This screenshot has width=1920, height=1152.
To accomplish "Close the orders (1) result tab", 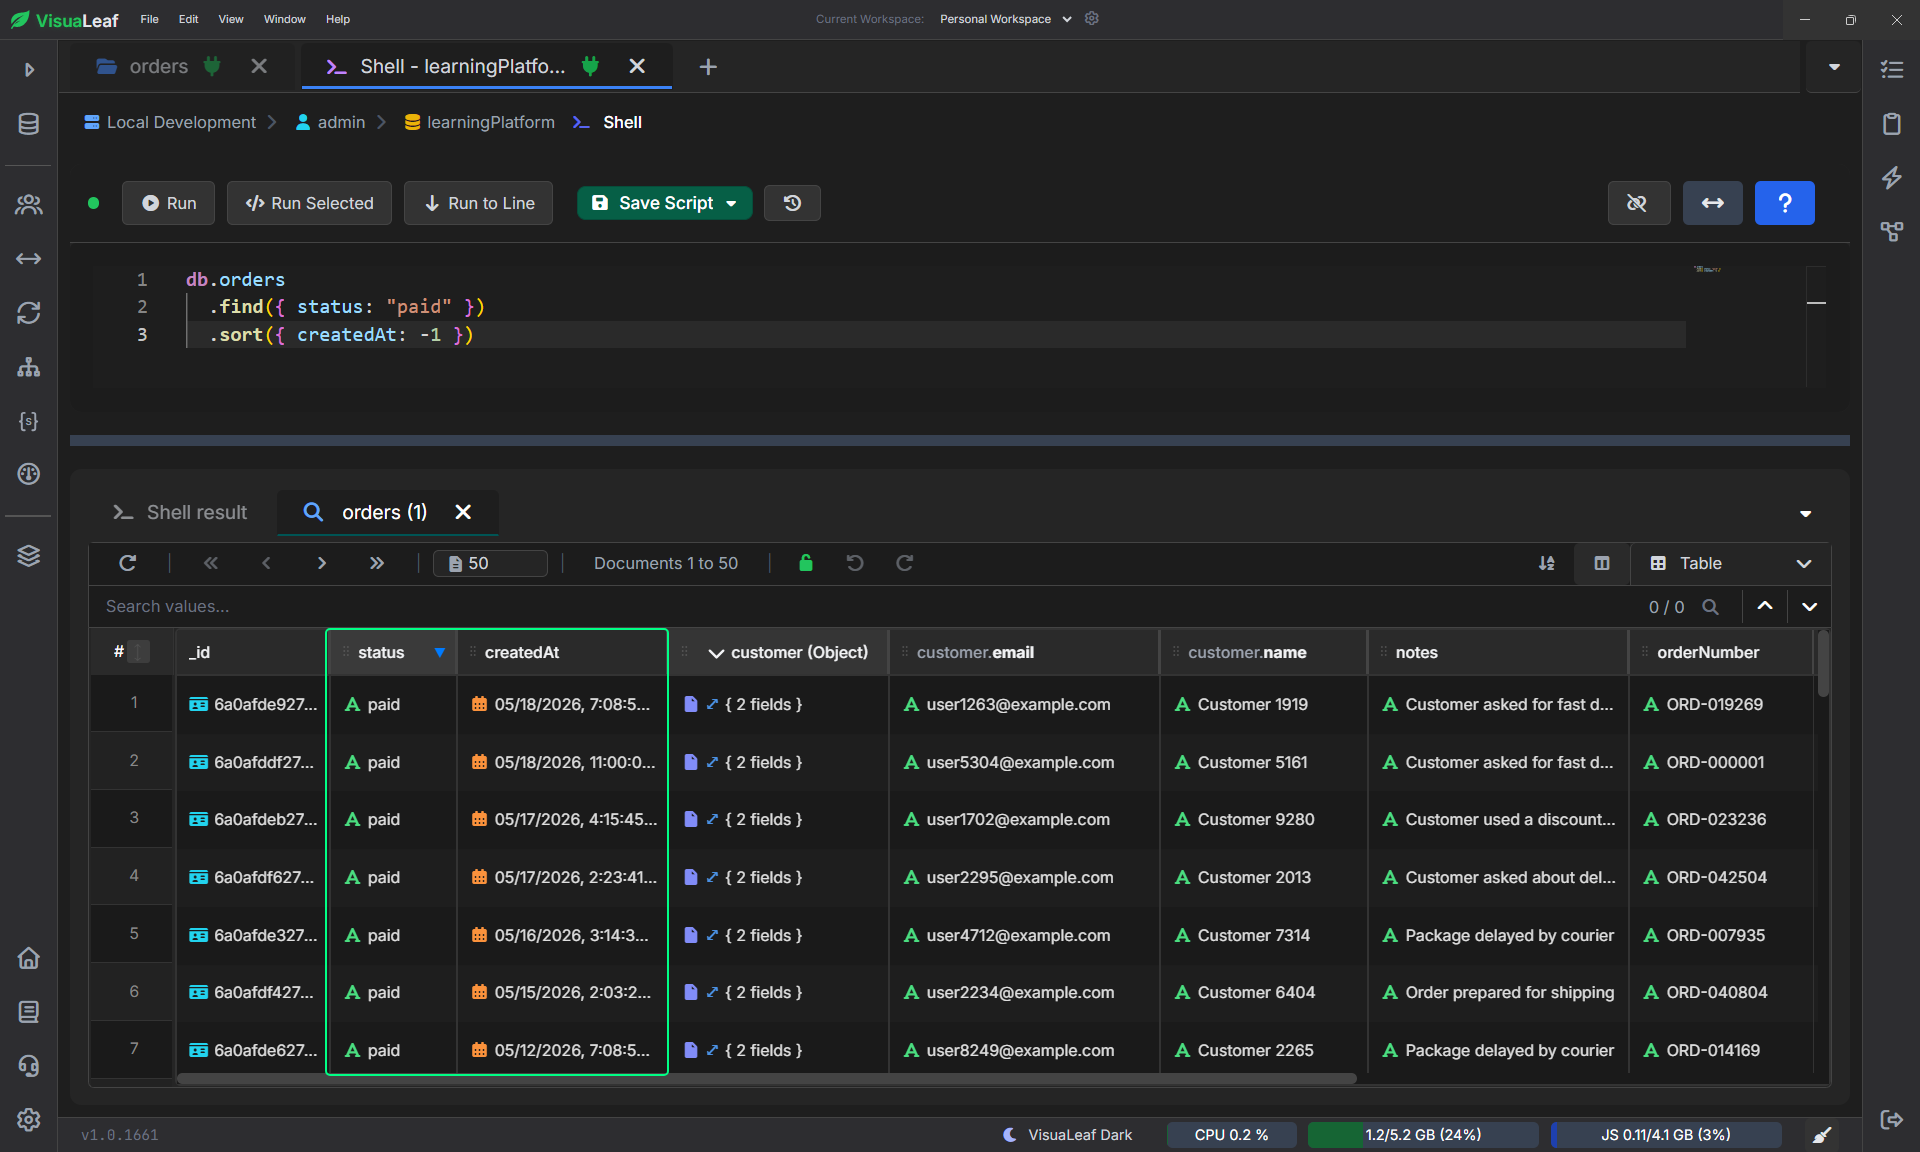I will [x=463, y=512].
